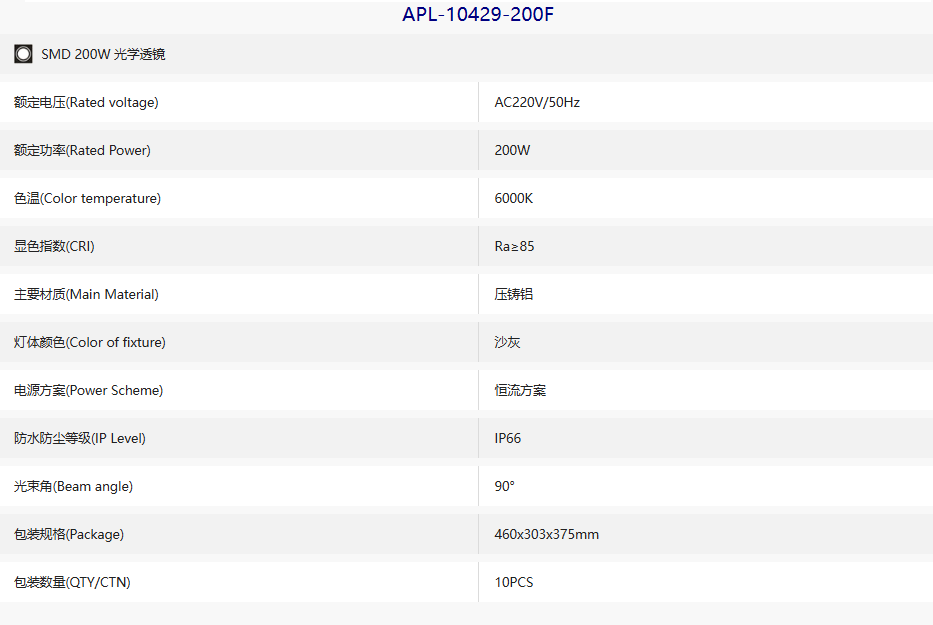
Task: Click the AC220V/50Hz value
Action: 537,102
